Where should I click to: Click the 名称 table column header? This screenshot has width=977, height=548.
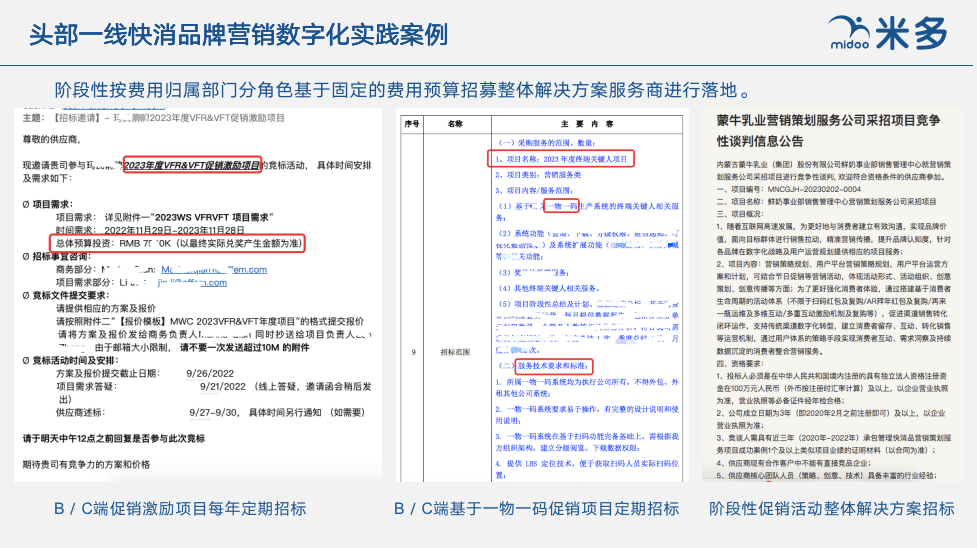coord(455,124)
